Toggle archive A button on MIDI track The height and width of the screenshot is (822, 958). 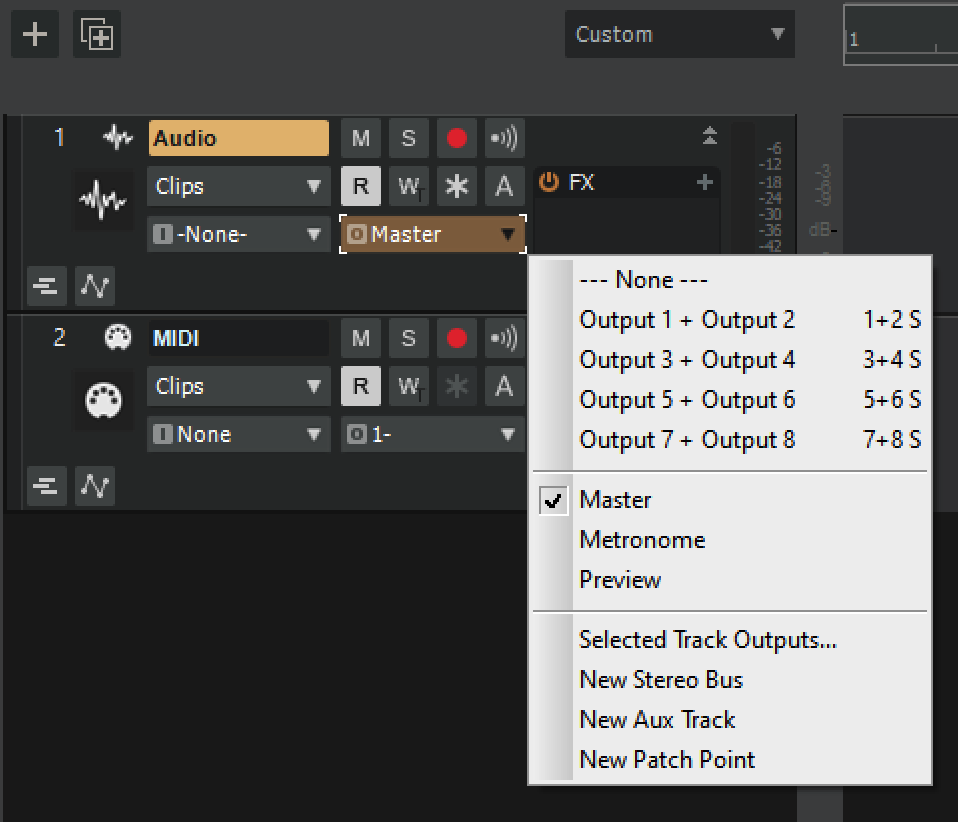tap(504, 386)
